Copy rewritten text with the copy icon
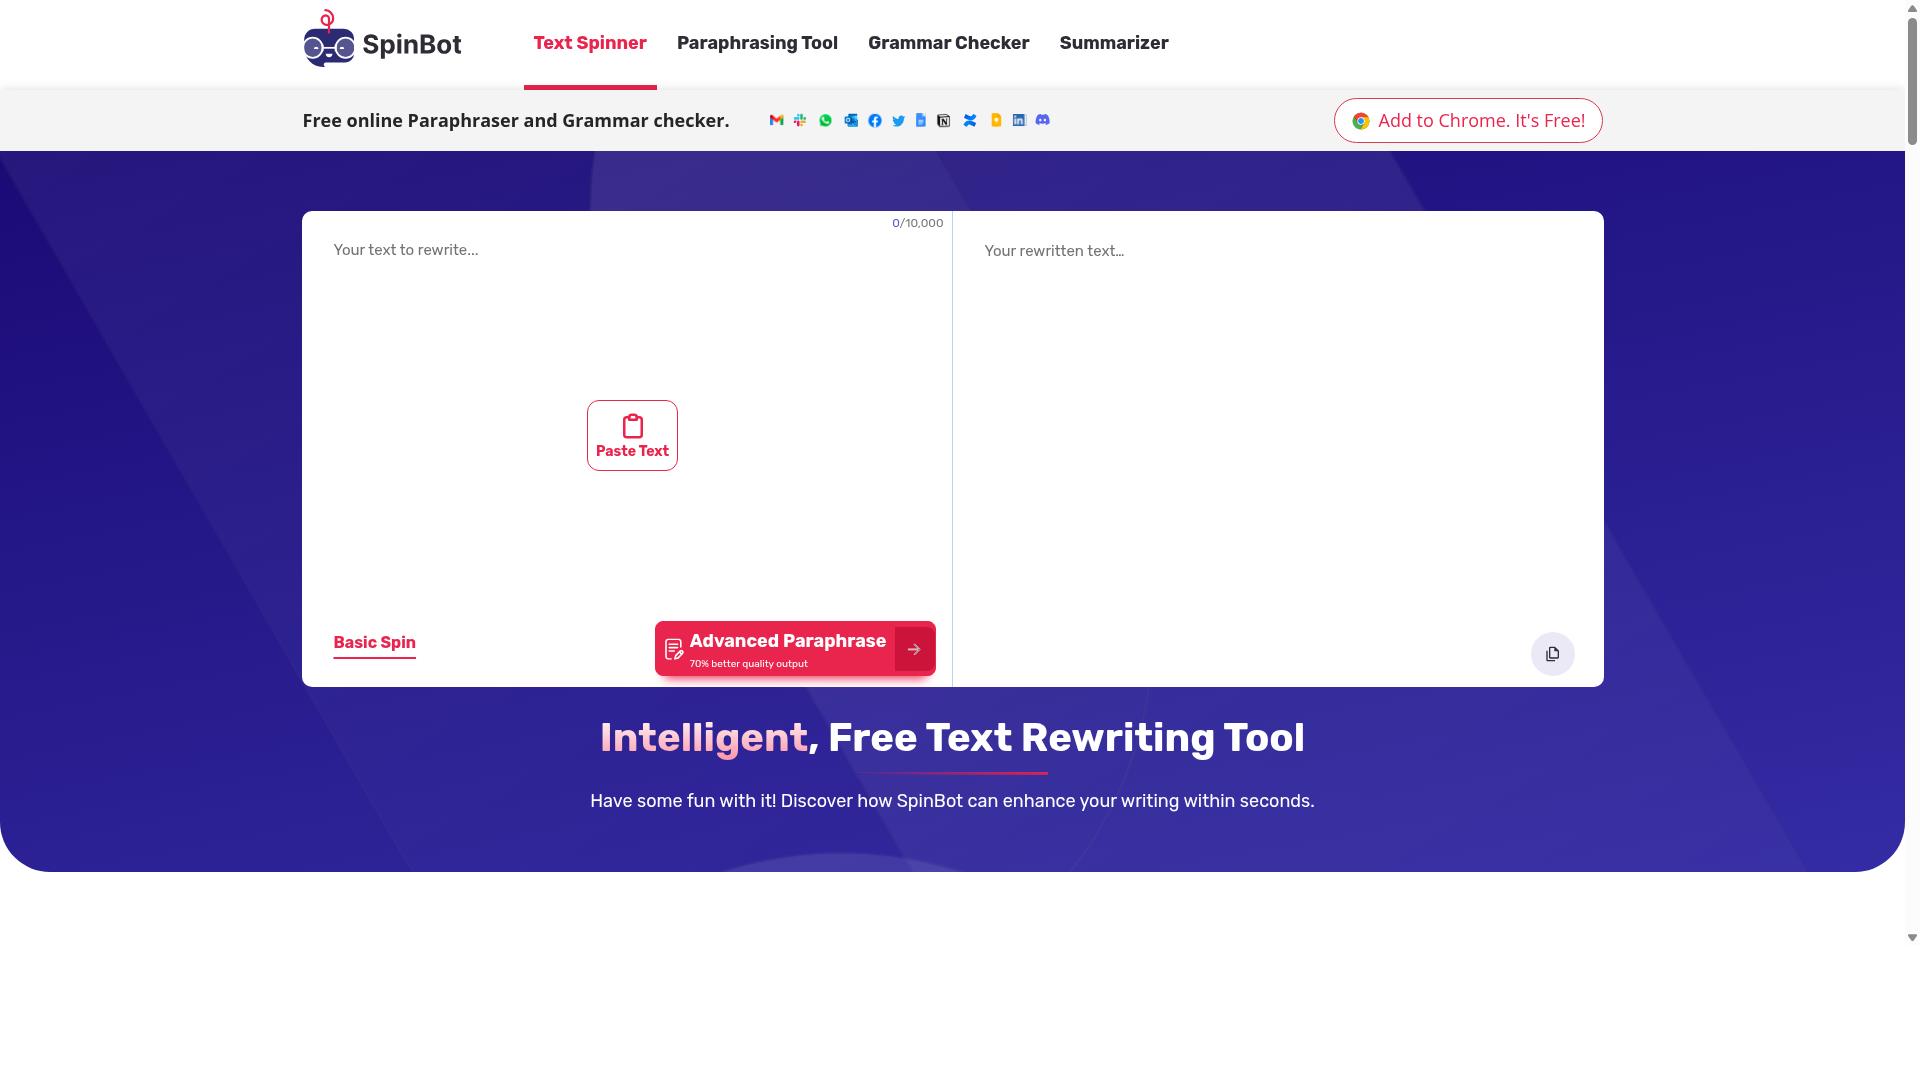This screenshot has height=1080, width=1920. point(1552,654)
